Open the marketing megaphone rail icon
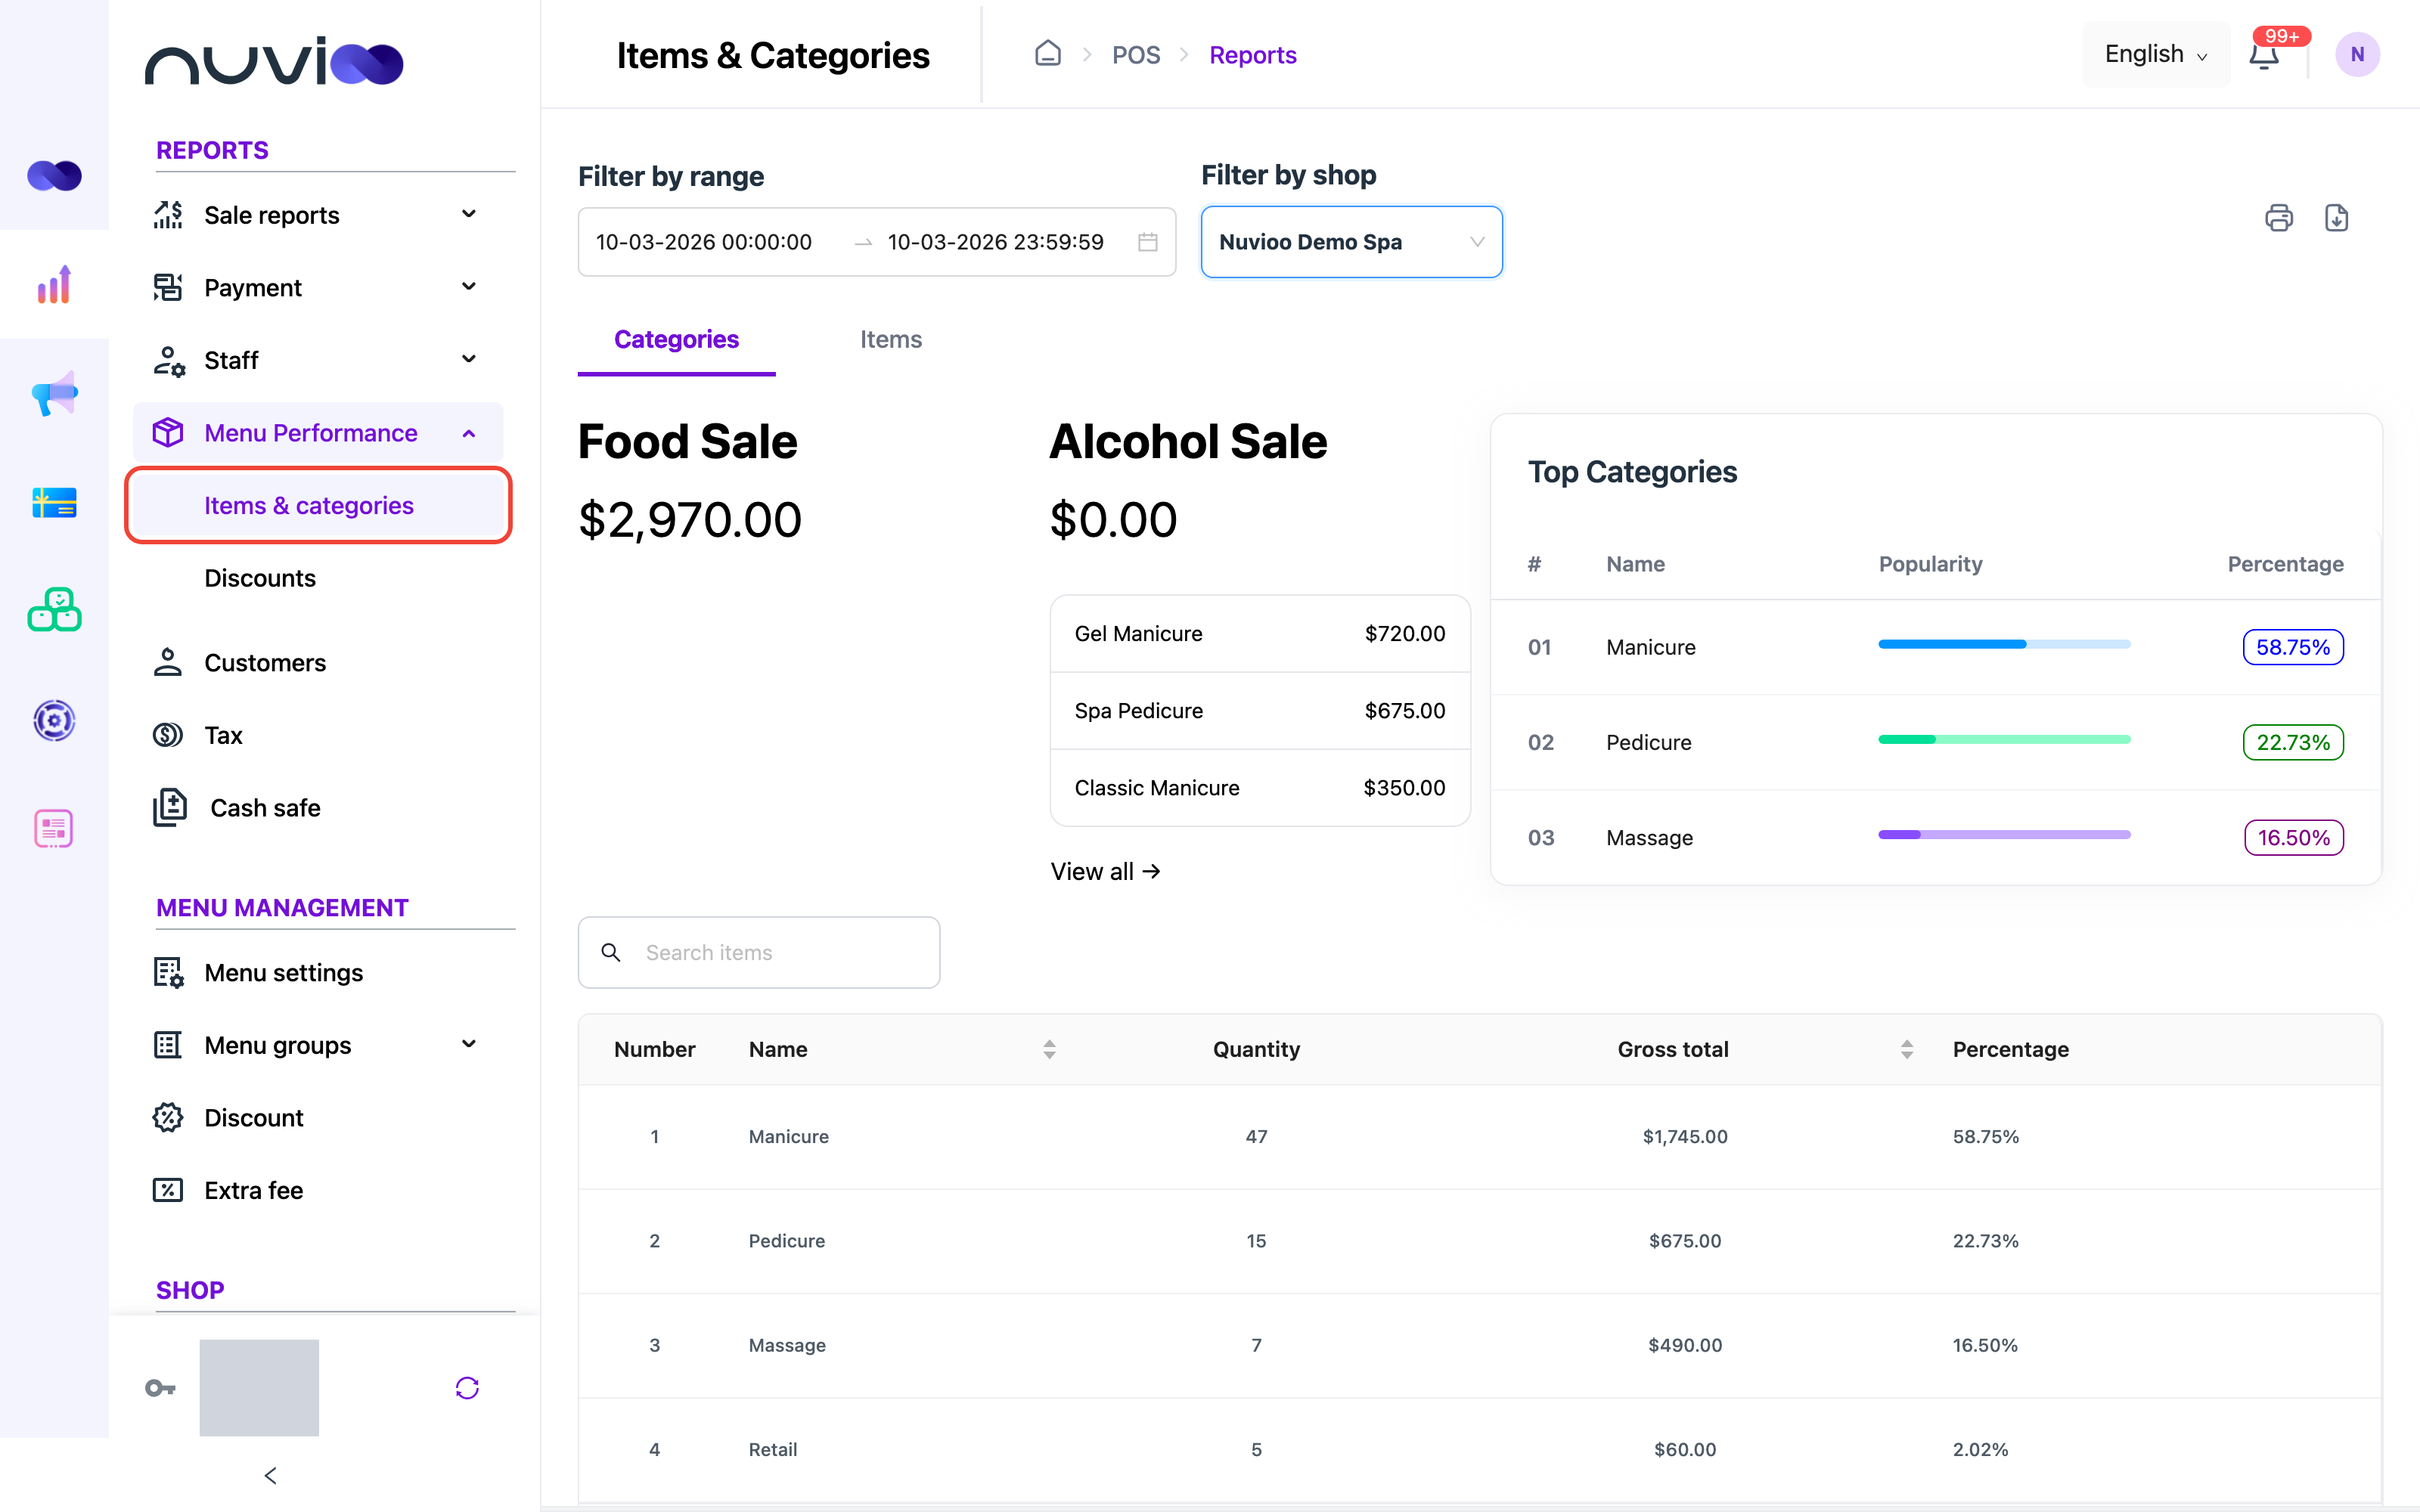This screenshot has width=2420, height=1512. [54, 393]
